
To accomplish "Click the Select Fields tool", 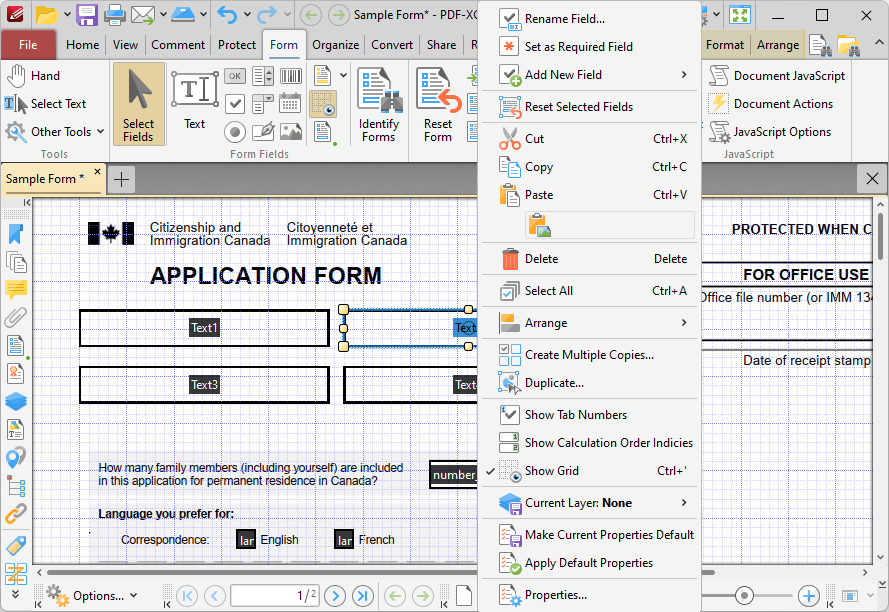I will click(x=138, y=104).
